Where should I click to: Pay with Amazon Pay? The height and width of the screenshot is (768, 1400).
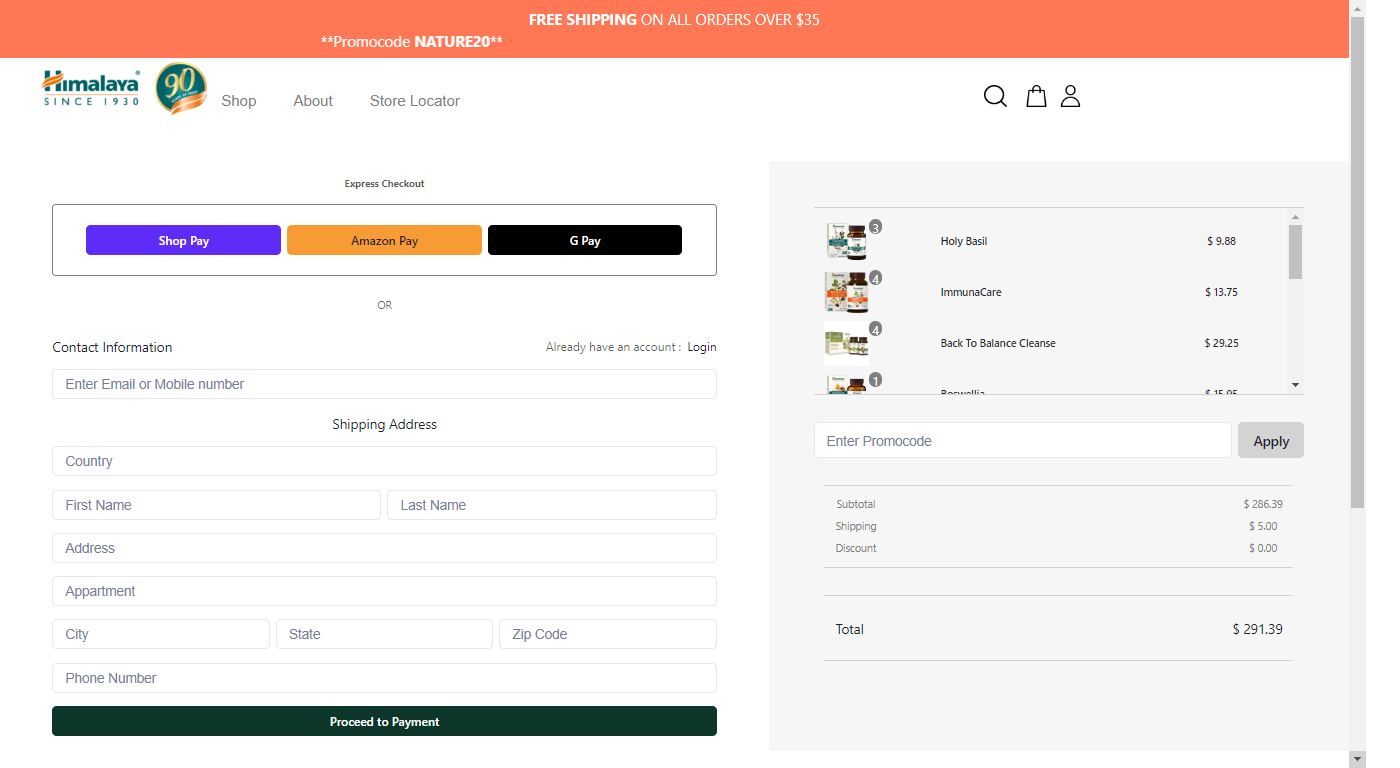click(x=384, y=240)
